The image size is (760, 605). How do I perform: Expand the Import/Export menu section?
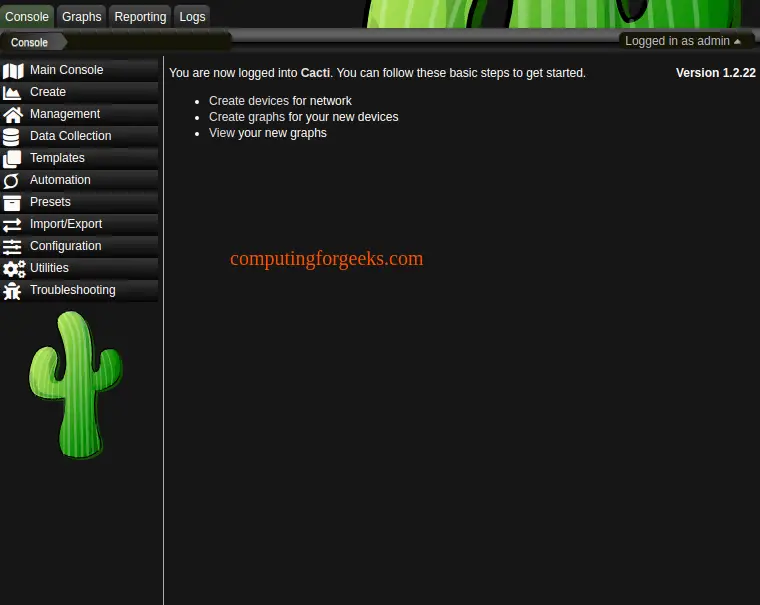(x=79, y=224)
